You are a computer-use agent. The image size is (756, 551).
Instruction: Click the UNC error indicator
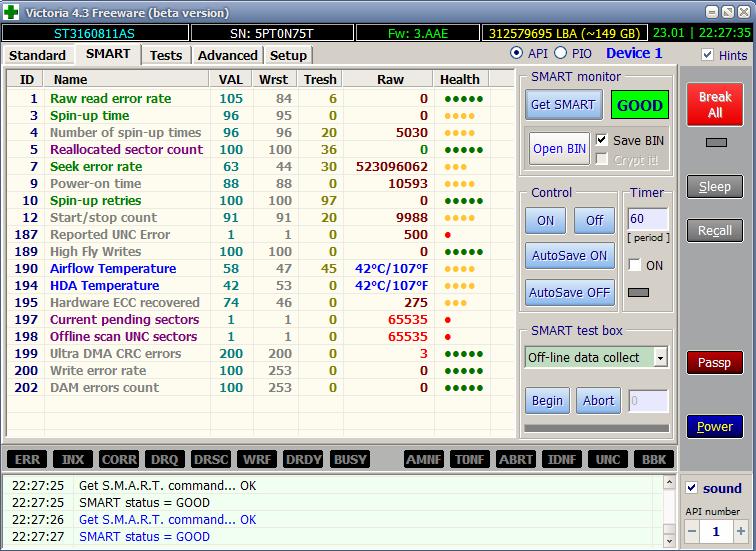(608, 459)
